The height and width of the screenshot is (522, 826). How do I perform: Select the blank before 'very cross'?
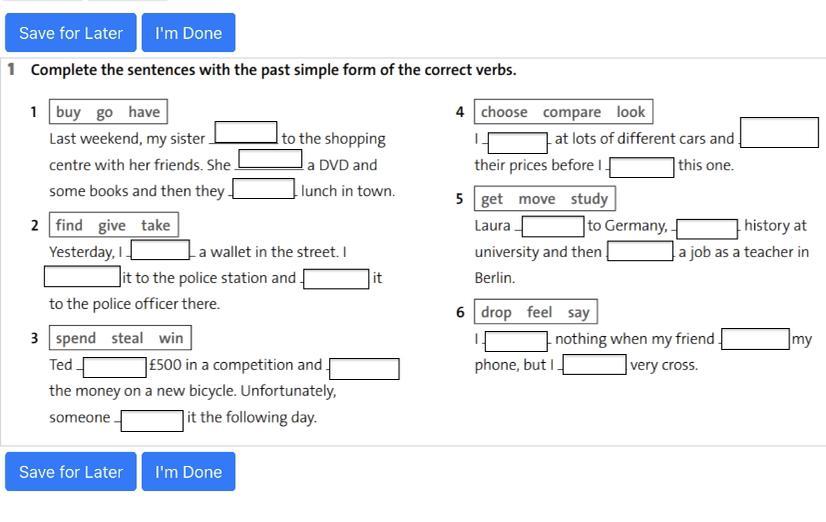coord(595,365)
